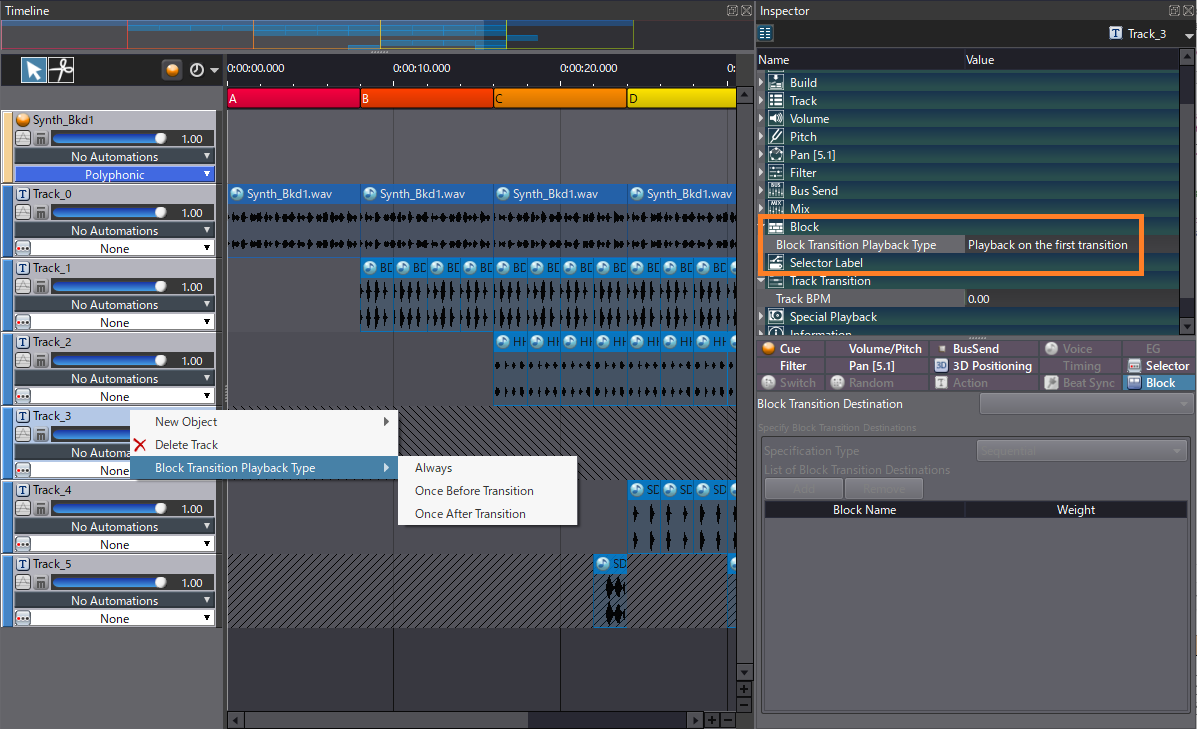1197x729 pixels.
Task: Open the Block Transition Destination combo box
Action: click(1086, 404)
